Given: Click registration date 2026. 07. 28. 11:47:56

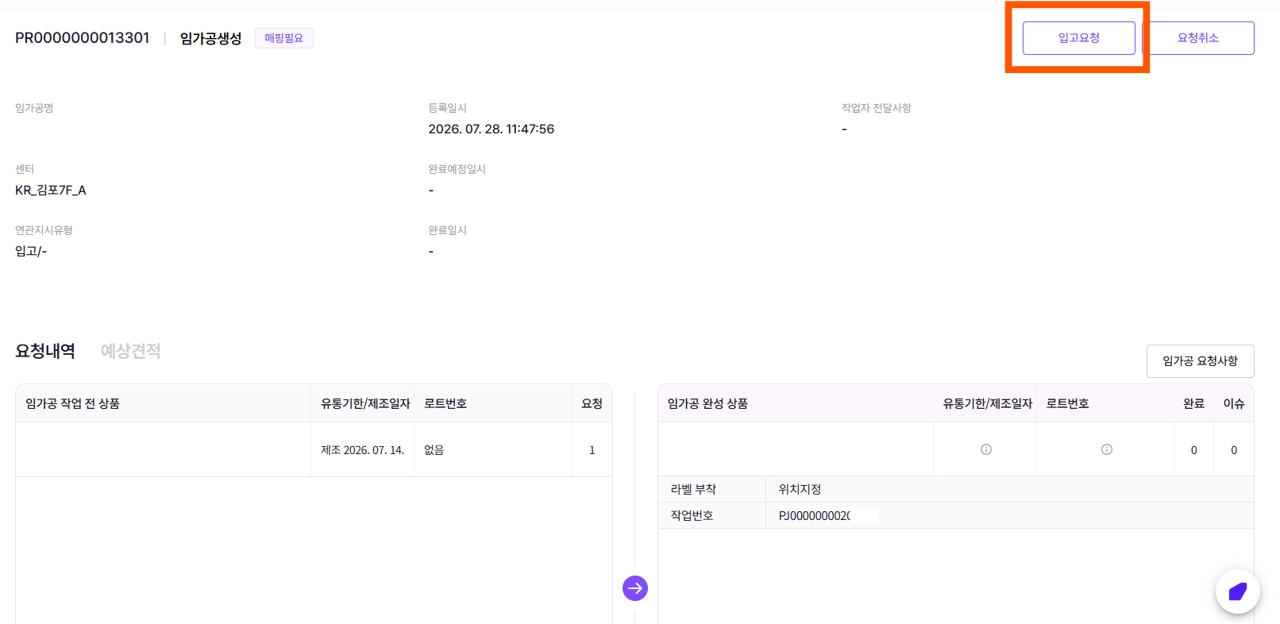Looking at the screenshot, I should [x=491, y=129].
